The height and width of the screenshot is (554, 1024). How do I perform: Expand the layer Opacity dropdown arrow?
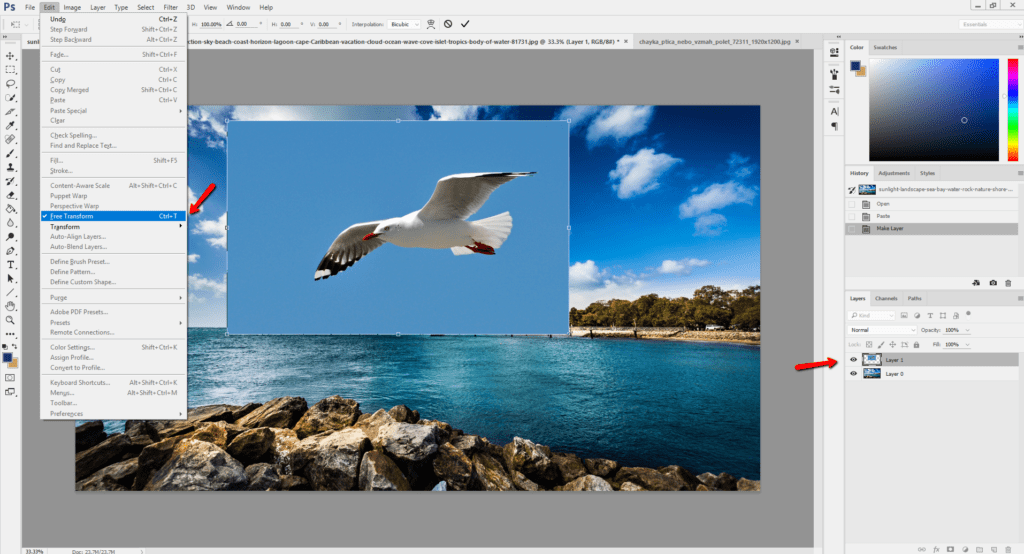pyautogui.click(x=966, y=329)
